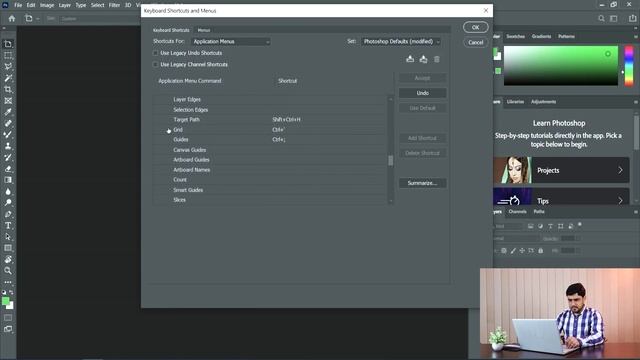
Task: Enable Use Legacy Undo Shortcuts checkbox
Action: click(155, 53)
